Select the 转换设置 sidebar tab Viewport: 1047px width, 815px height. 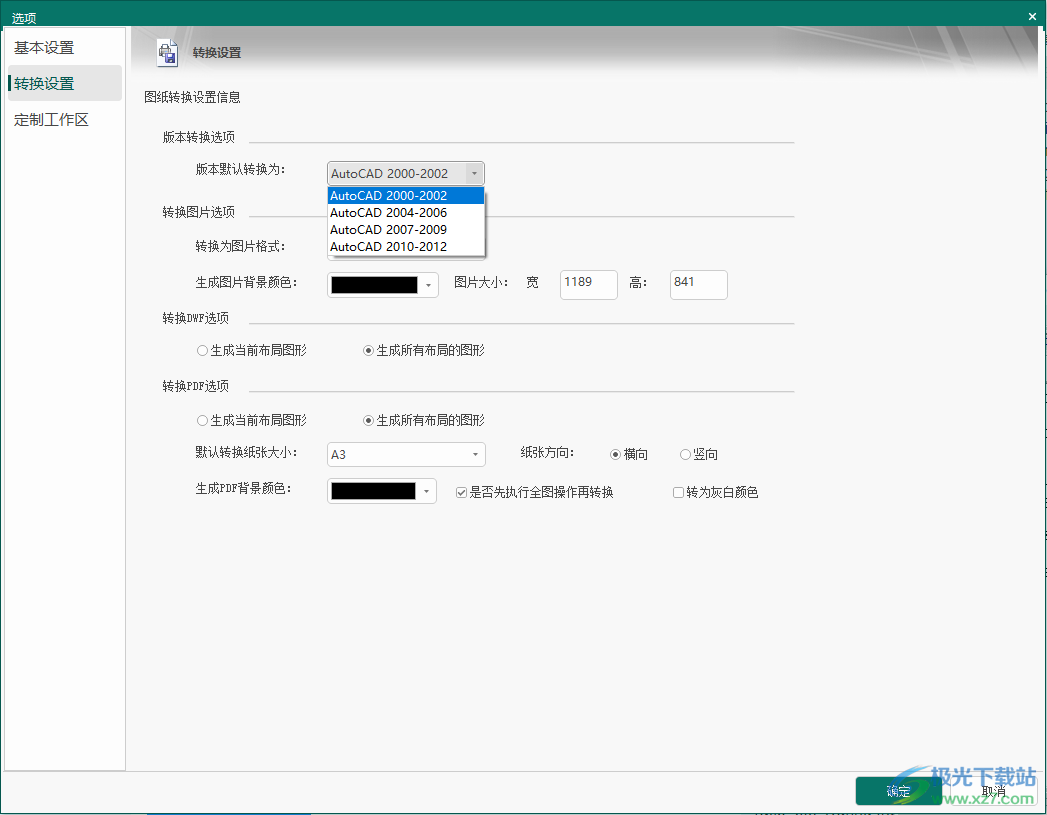pyautogui.click(x=65, y=83)
